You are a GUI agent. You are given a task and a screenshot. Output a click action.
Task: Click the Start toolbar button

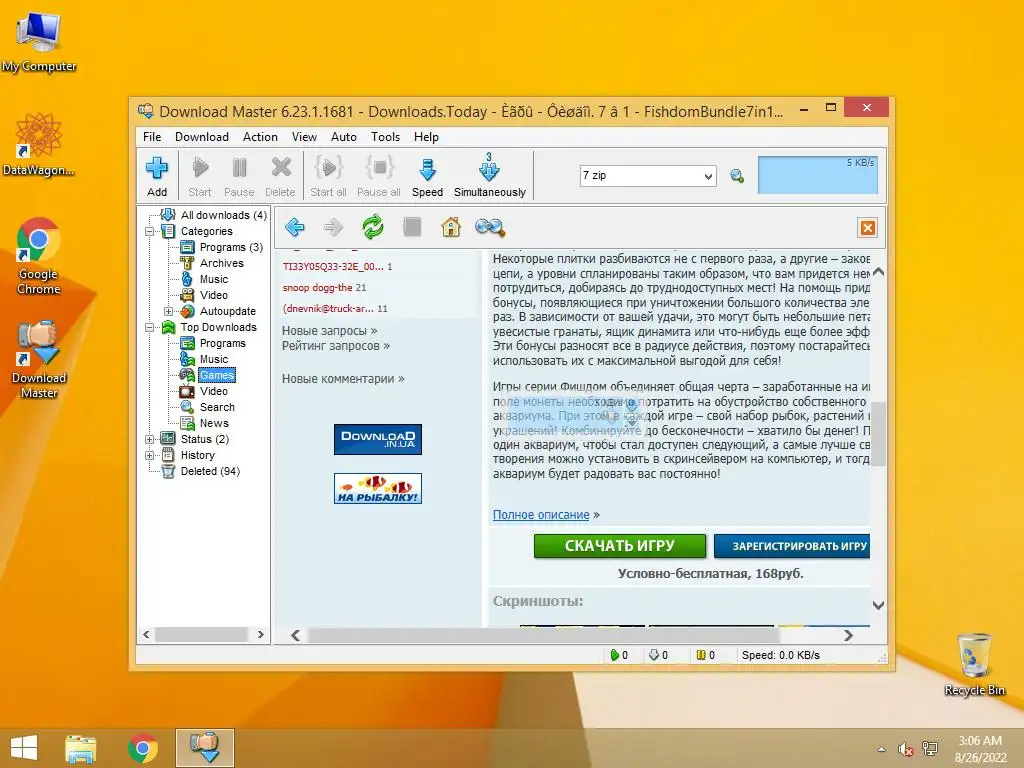pyautogui.click(x=200, y=176)
